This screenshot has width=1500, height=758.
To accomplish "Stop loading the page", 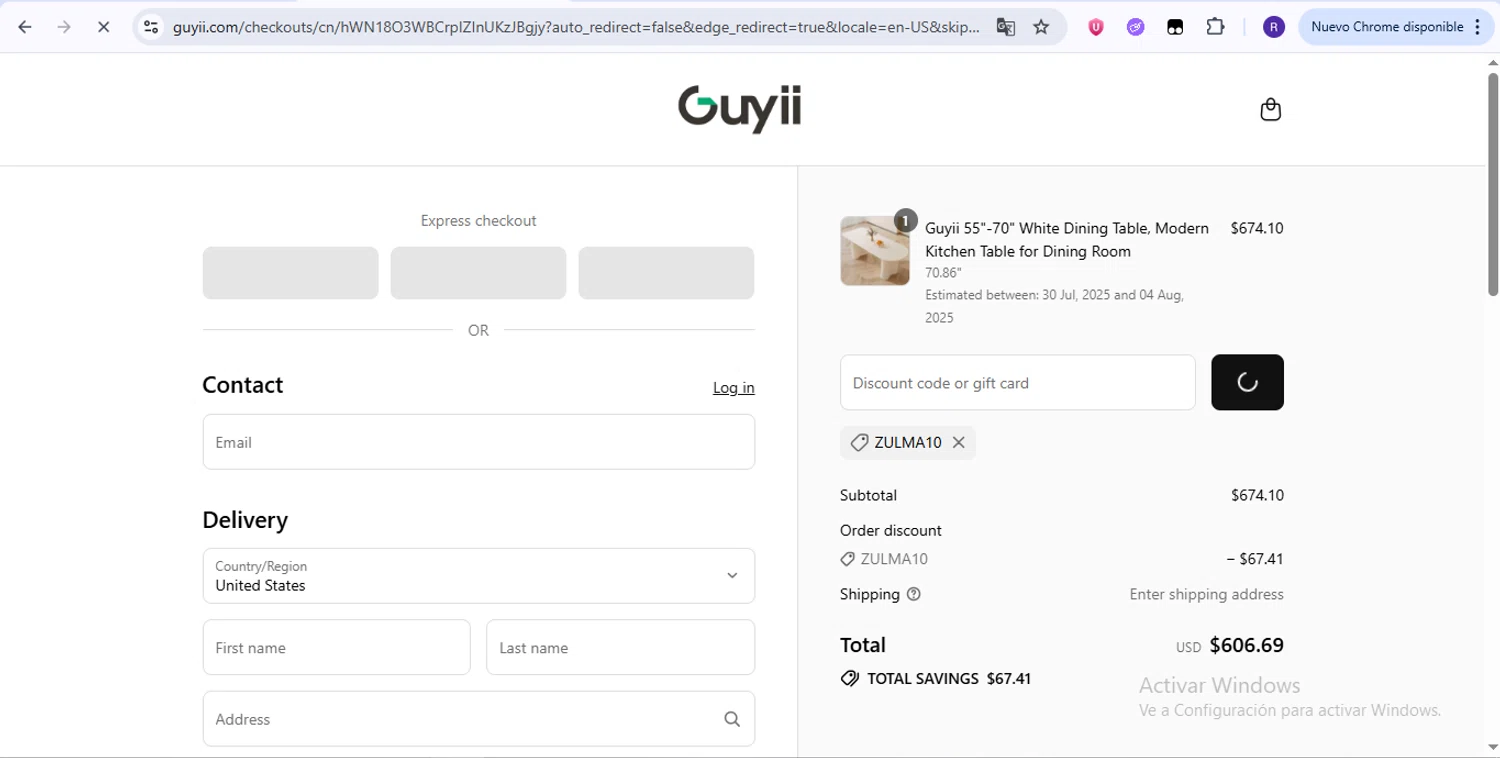I will (103, 27).
